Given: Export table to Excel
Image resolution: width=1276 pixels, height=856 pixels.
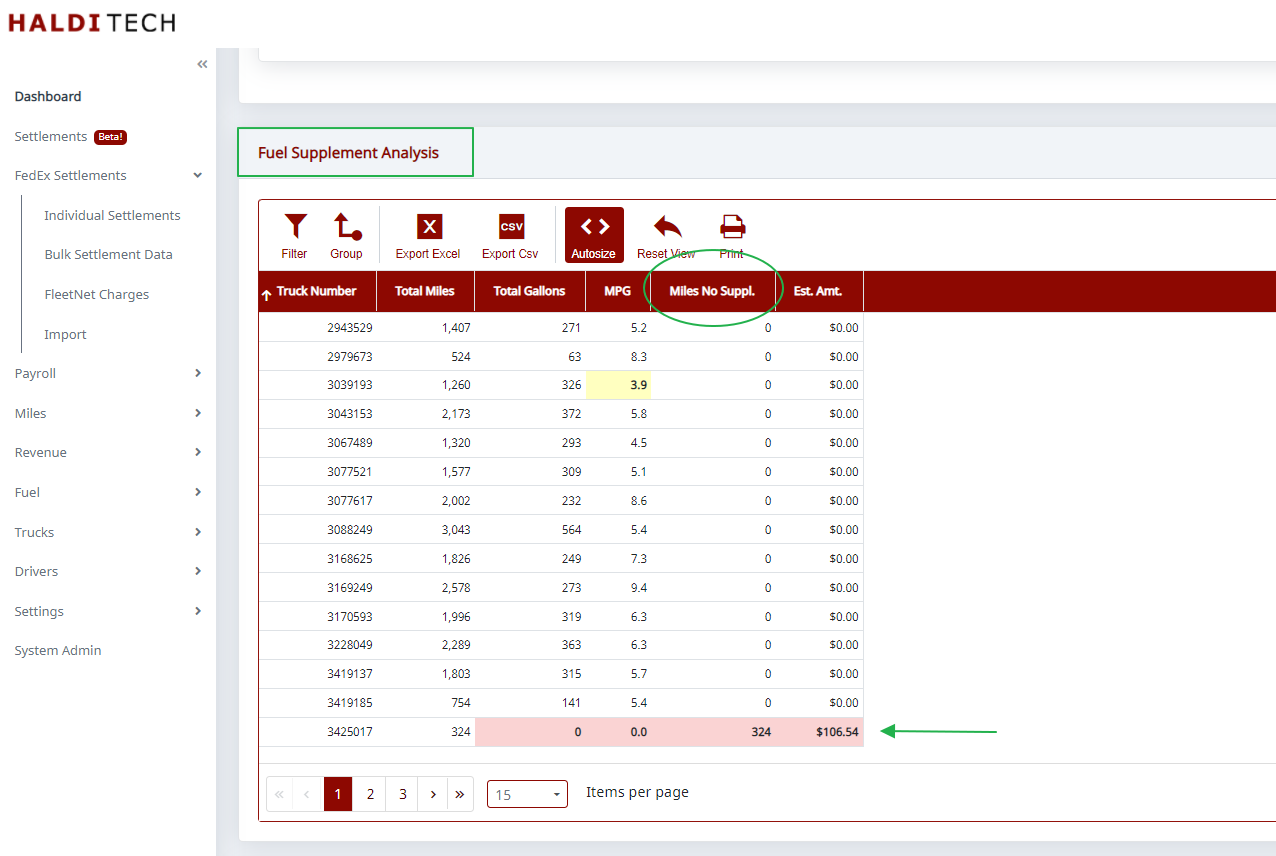Looking at the screenshot, I should pyautogui.click(x=428, y=236).
